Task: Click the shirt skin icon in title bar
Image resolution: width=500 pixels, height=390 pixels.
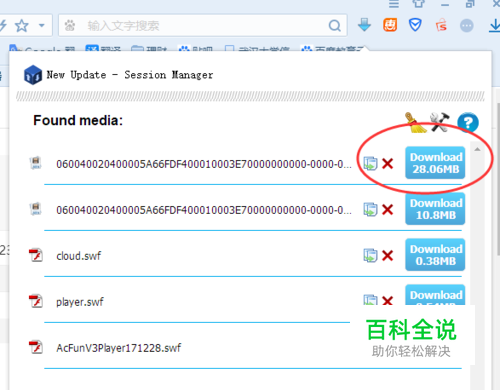Action: [x=419, y=4]
